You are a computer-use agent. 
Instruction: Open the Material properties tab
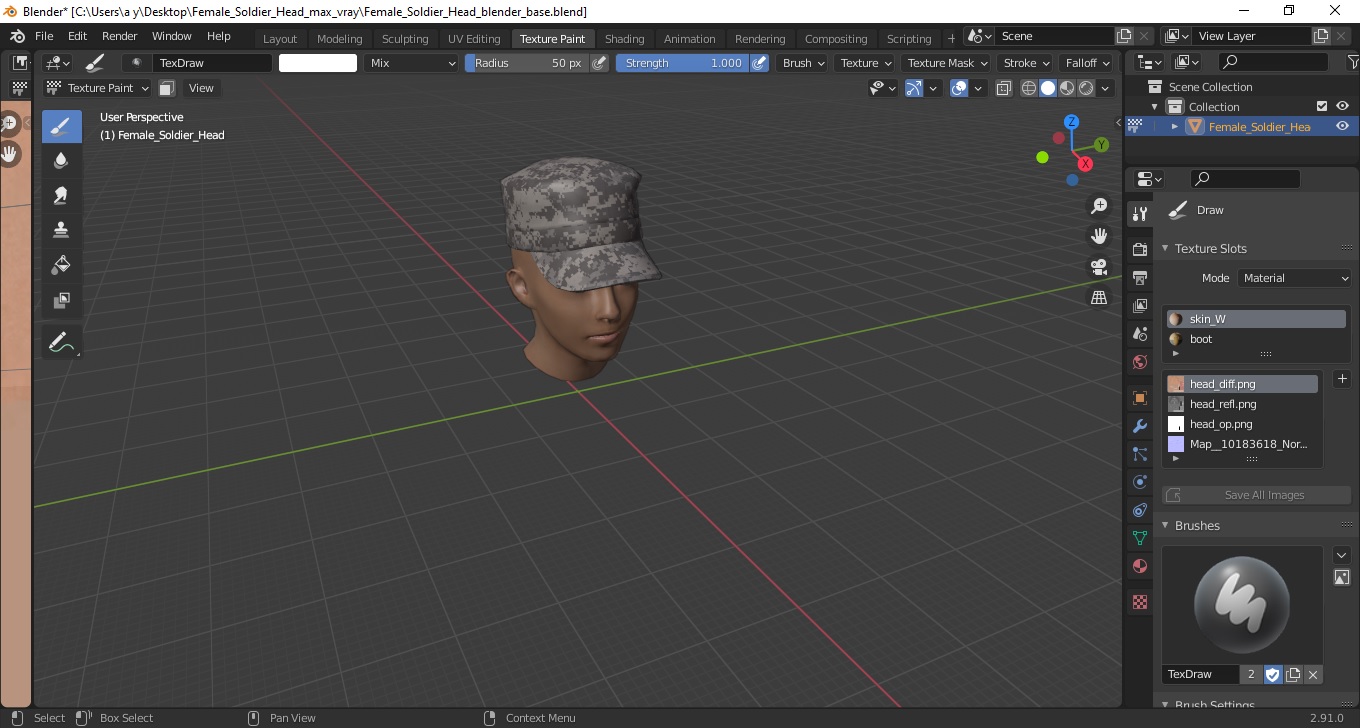point(1139,566)
